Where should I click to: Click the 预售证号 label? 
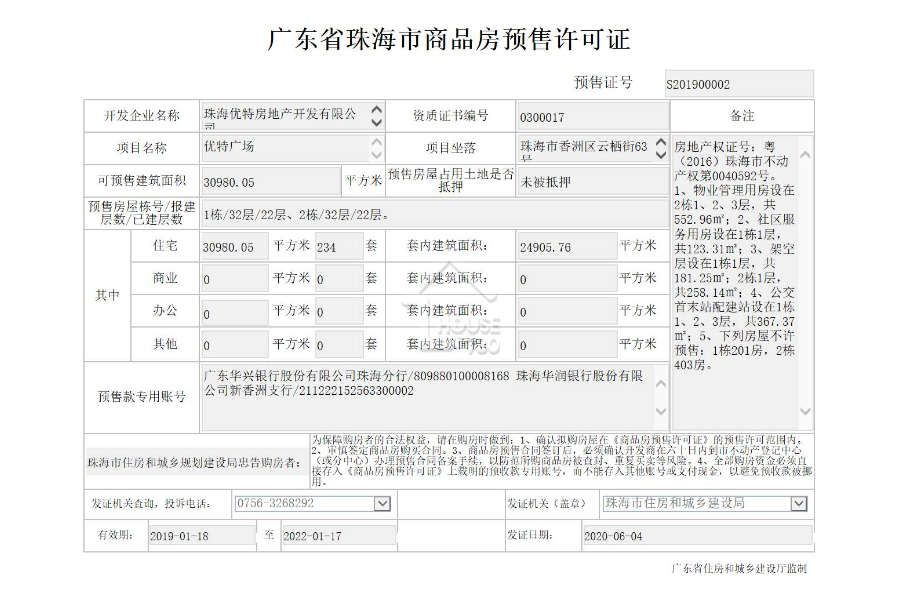coord(603,83)
